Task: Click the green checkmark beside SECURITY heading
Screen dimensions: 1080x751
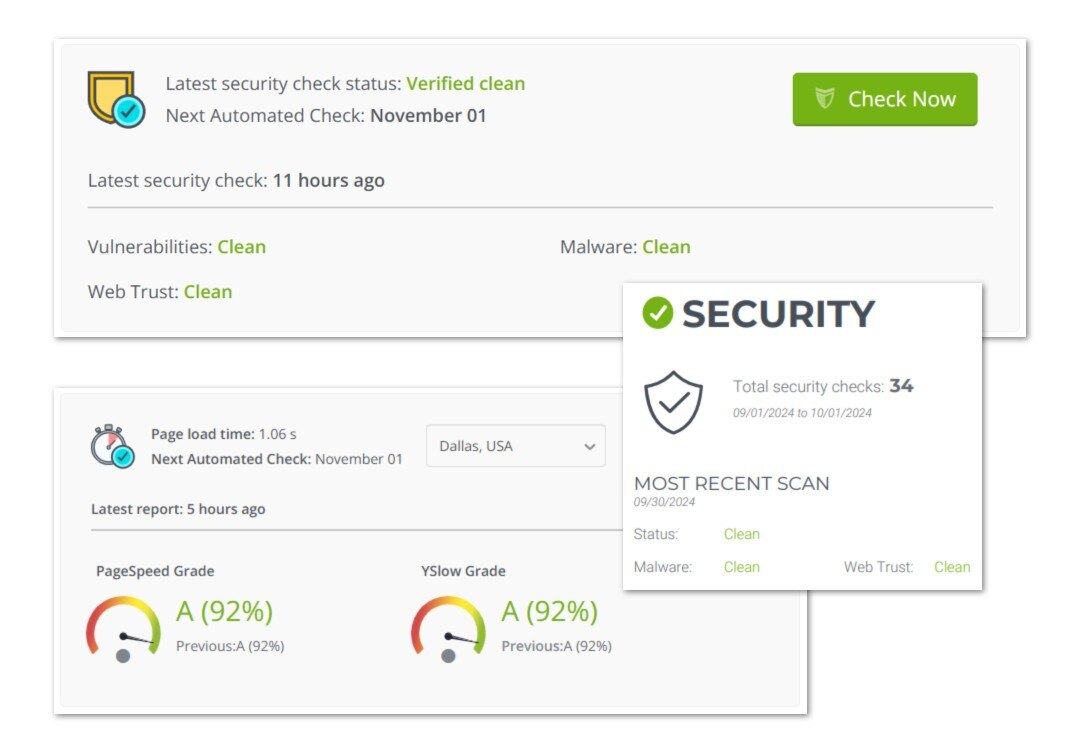Action: 657,313
